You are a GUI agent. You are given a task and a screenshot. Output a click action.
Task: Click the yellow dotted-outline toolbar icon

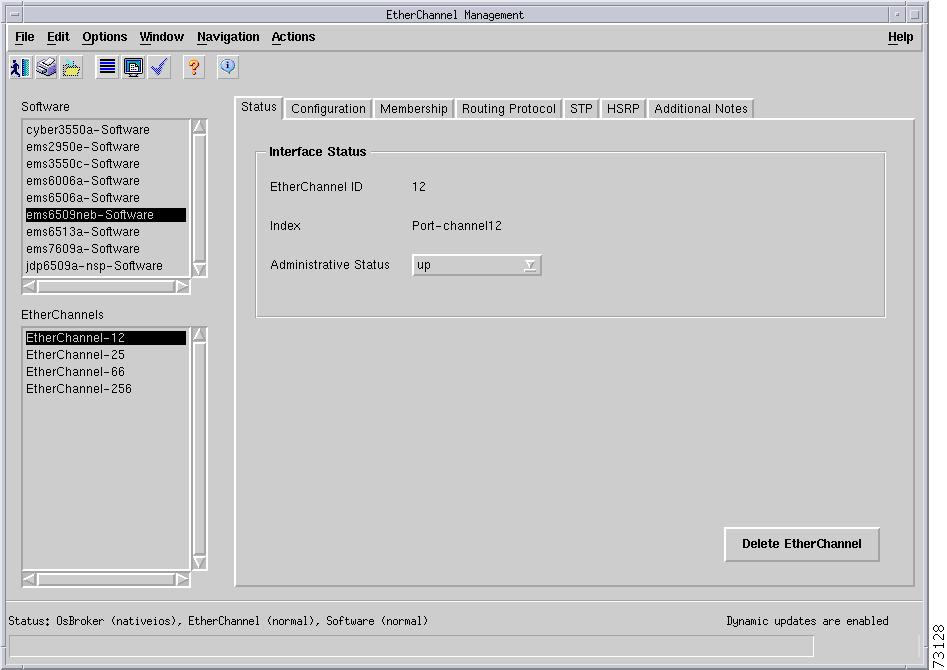(71, 67)
